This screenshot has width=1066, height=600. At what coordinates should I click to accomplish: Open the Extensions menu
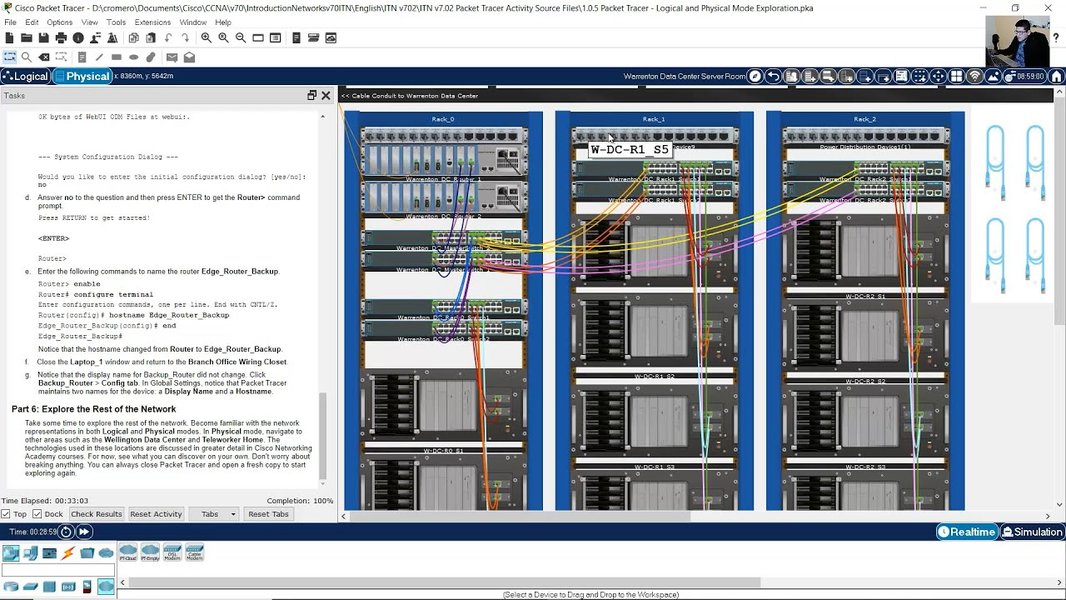tap(153, 22)
